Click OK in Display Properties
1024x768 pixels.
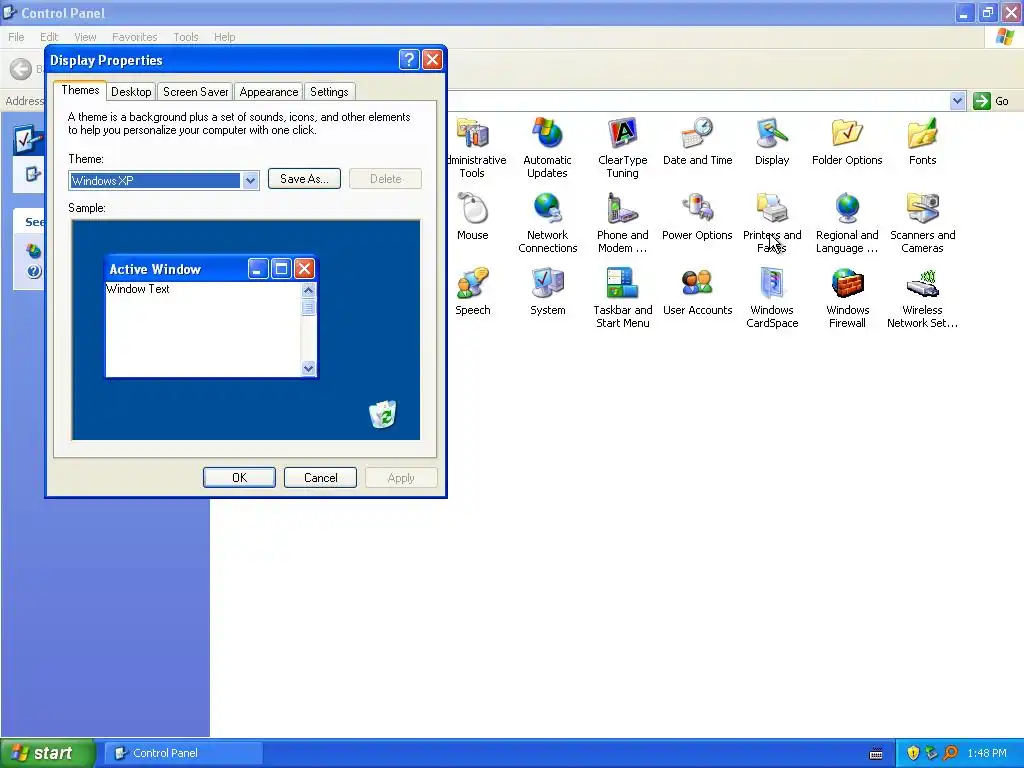(239, 477)
